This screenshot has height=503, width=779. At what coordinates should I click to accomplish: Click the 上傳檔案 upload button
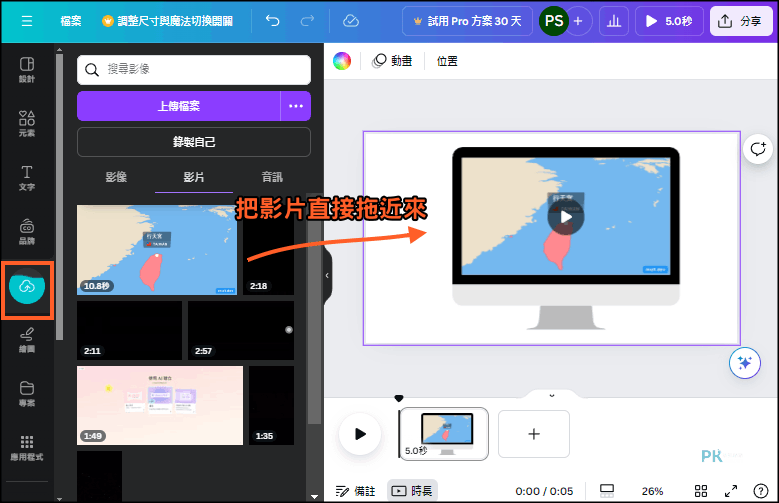tap(179, 106)
